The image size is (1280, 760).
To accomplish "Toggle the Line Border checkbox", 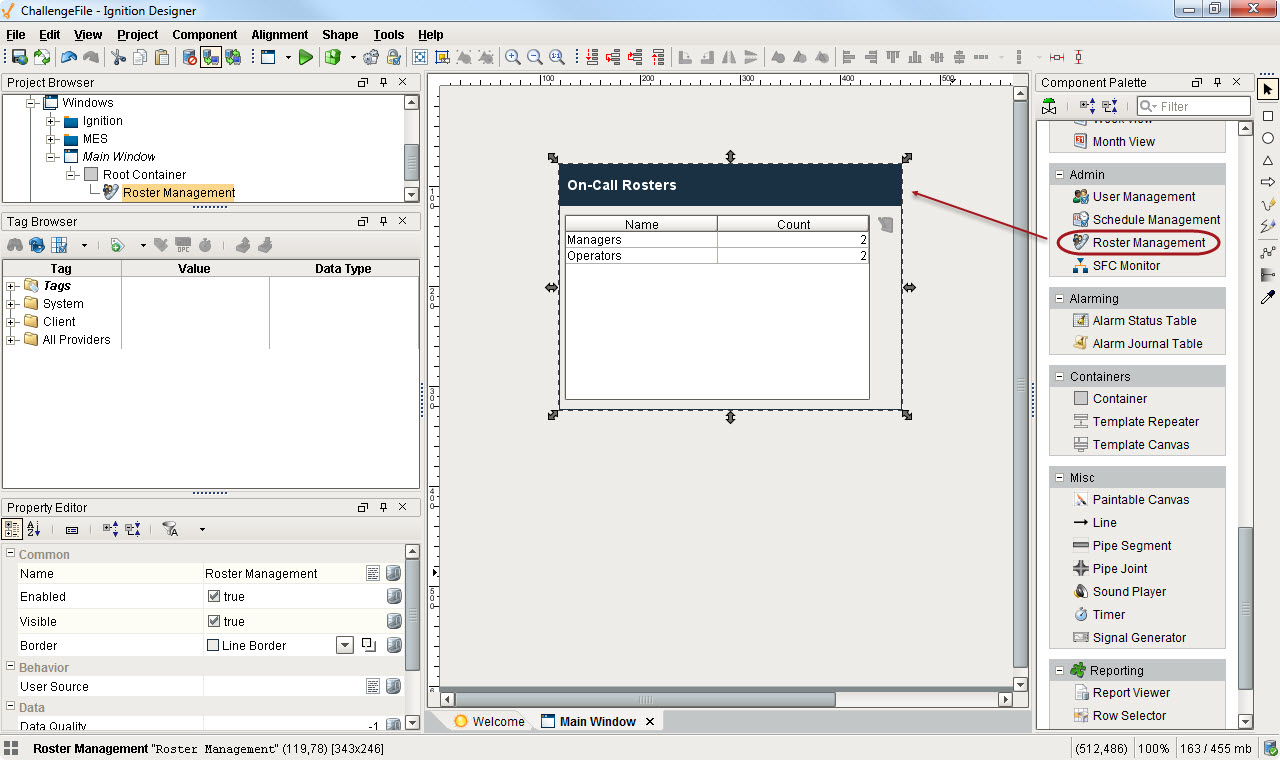I will pos(213,646).
